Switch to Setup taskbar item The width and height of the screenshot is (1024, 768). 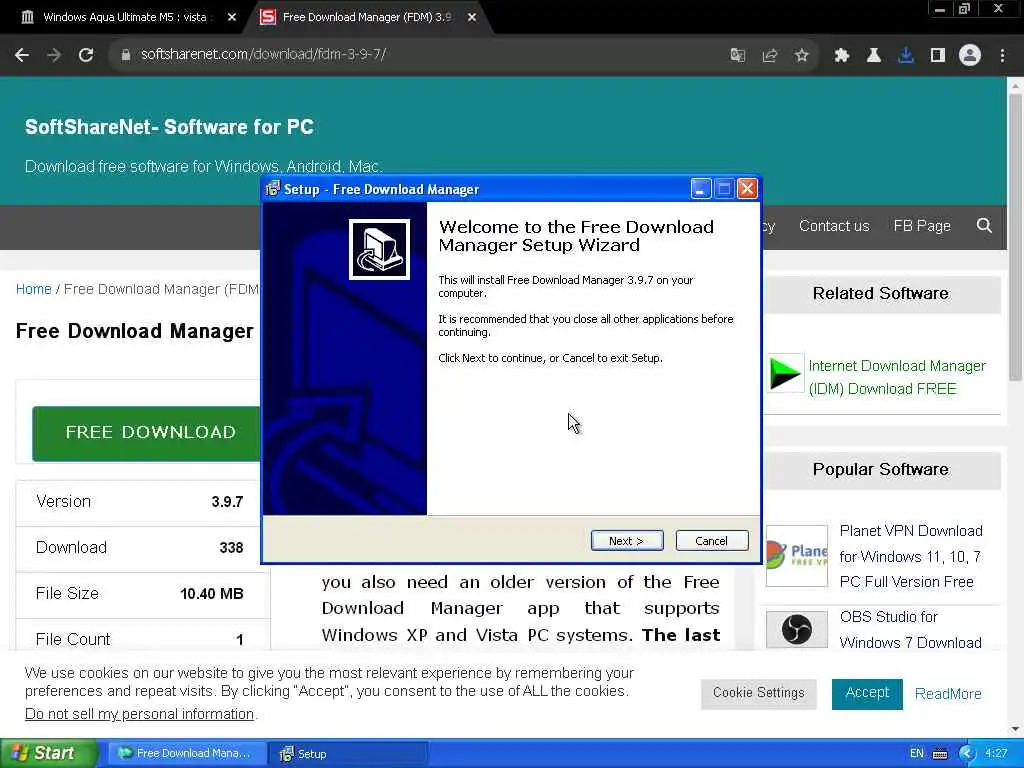(349, 754)
